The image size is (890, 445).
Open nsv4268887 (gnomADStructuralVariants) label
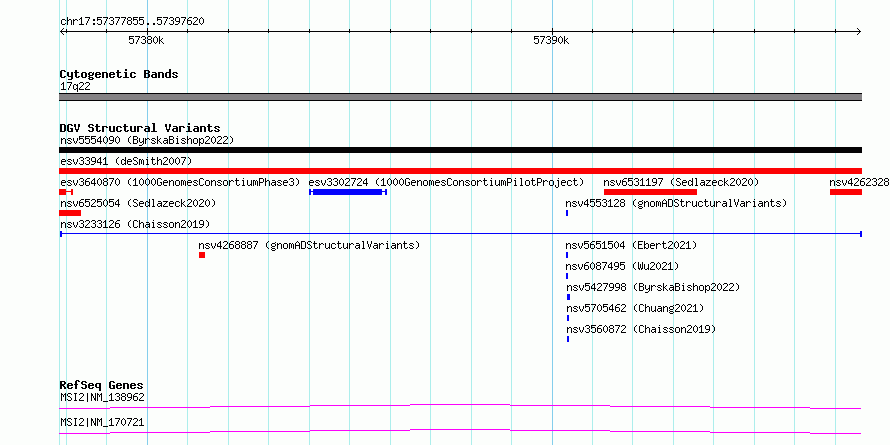click(309, 246)
